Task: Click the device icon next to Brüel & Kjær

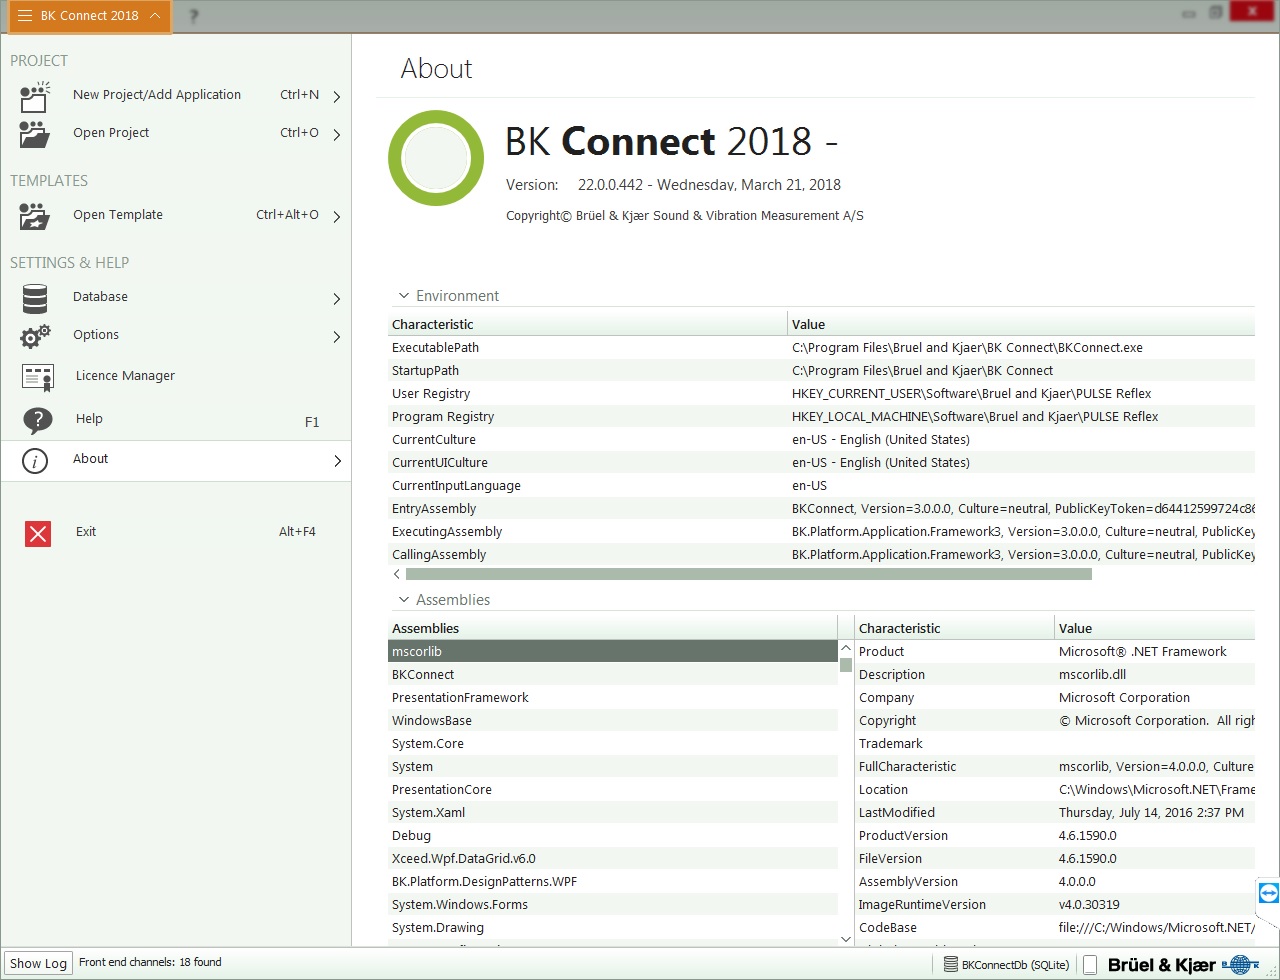Action: click(1090, 964)
